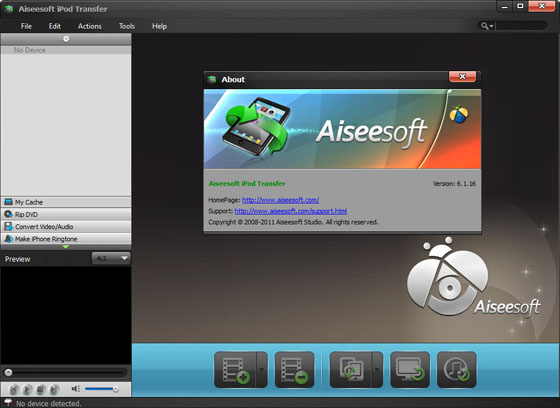
Task: Click the Version: 6.1.16 text
Action: 454,184
